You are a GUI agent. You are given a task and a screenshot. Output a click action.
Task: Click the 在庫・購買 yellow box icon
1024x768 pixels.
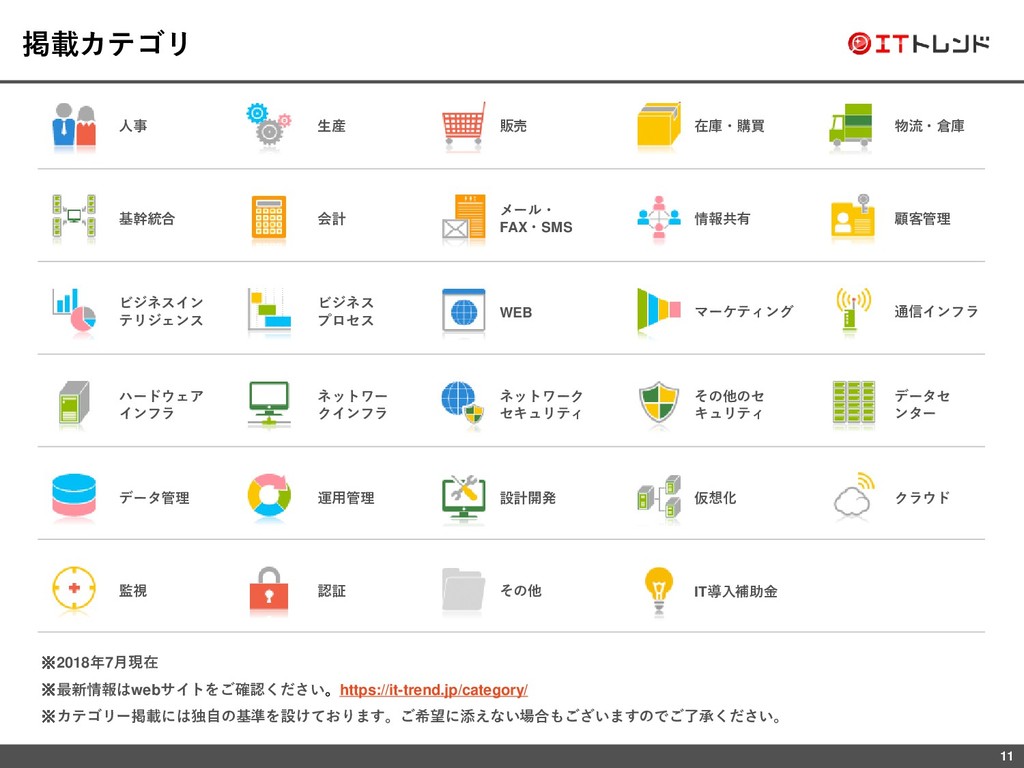(658, 123)
